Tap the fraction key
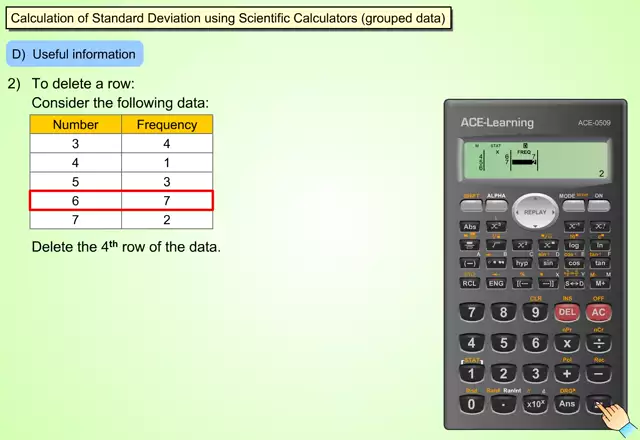 470,245
